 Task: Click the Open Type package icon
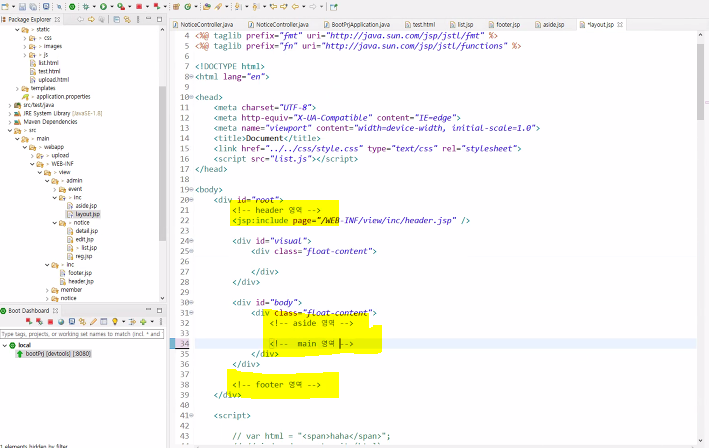pyautogui.click(x=176, y=7)
